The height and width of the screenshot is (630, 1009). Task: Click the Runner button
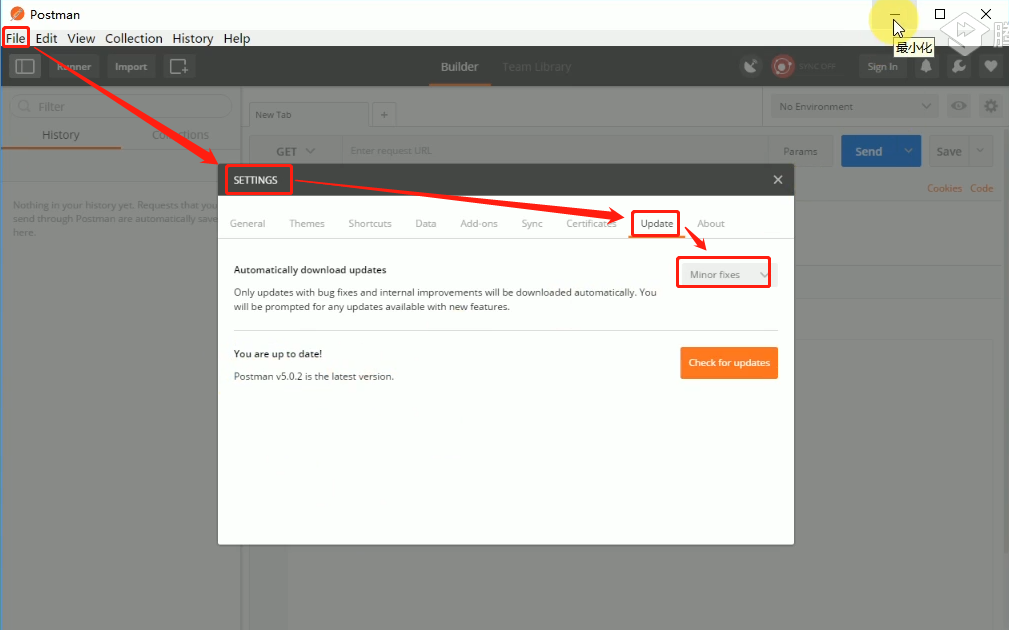click(74, 66)
